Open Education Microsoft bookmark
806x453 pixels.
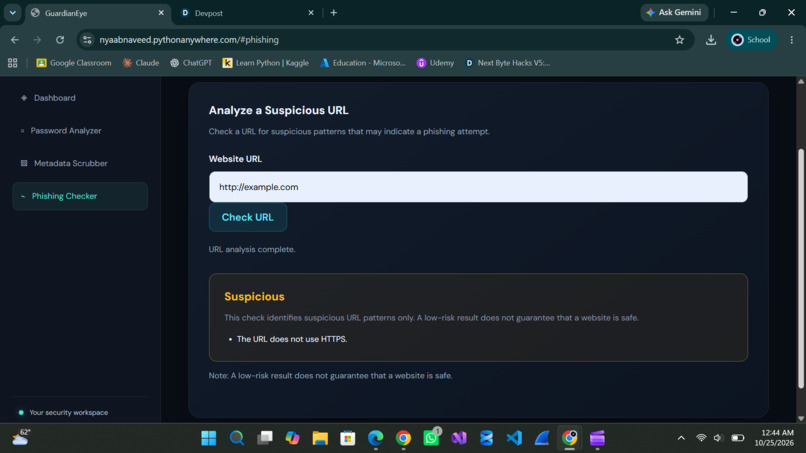pos(363,63)
